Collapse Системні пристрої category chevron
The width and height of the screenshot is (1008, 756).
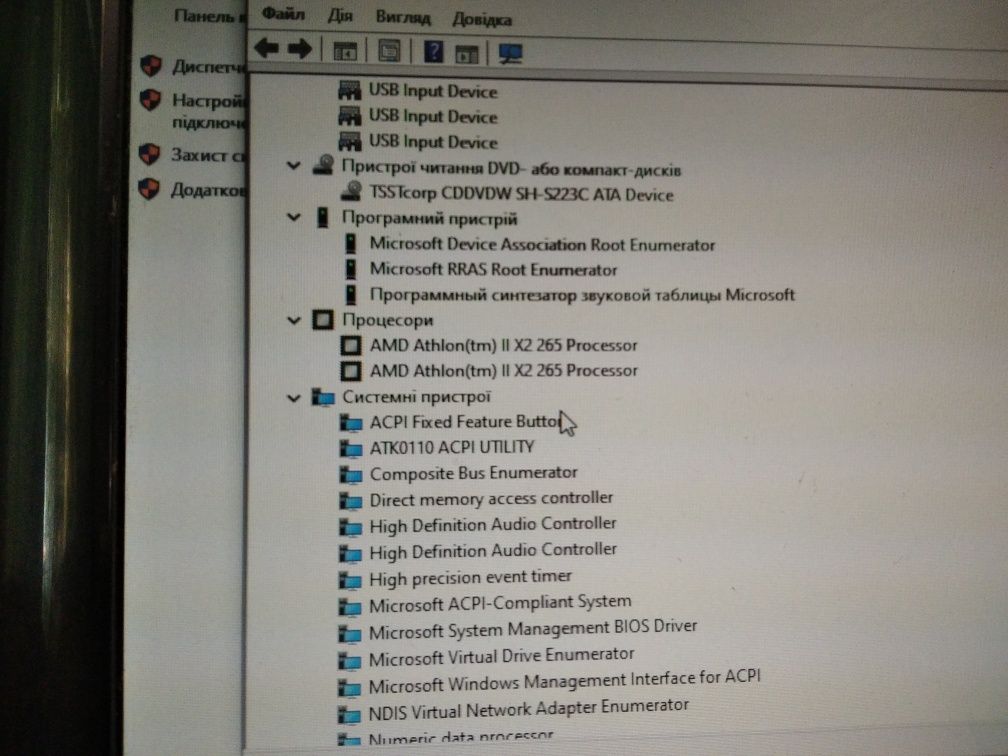coord(294,398)
